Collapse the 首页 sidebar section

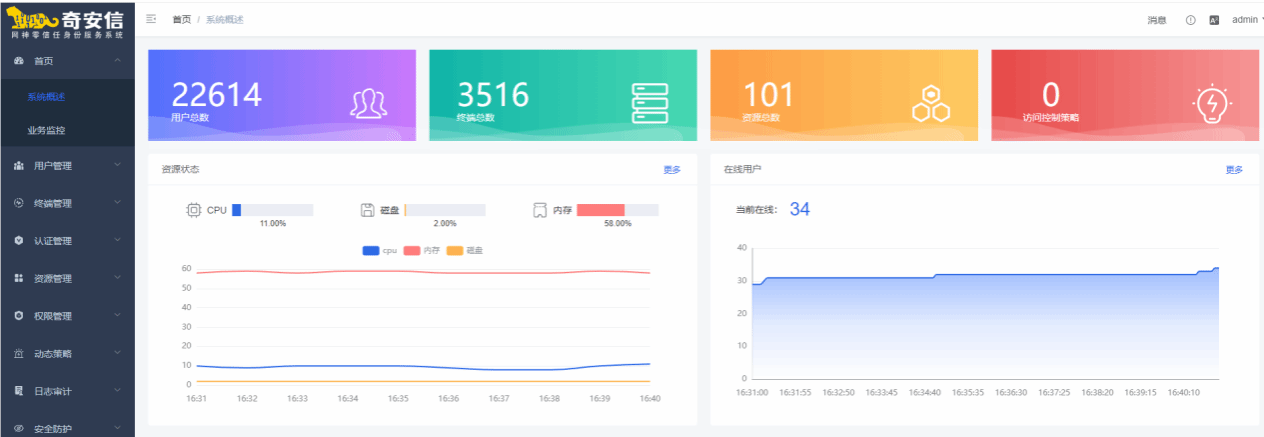pos(67,61)
